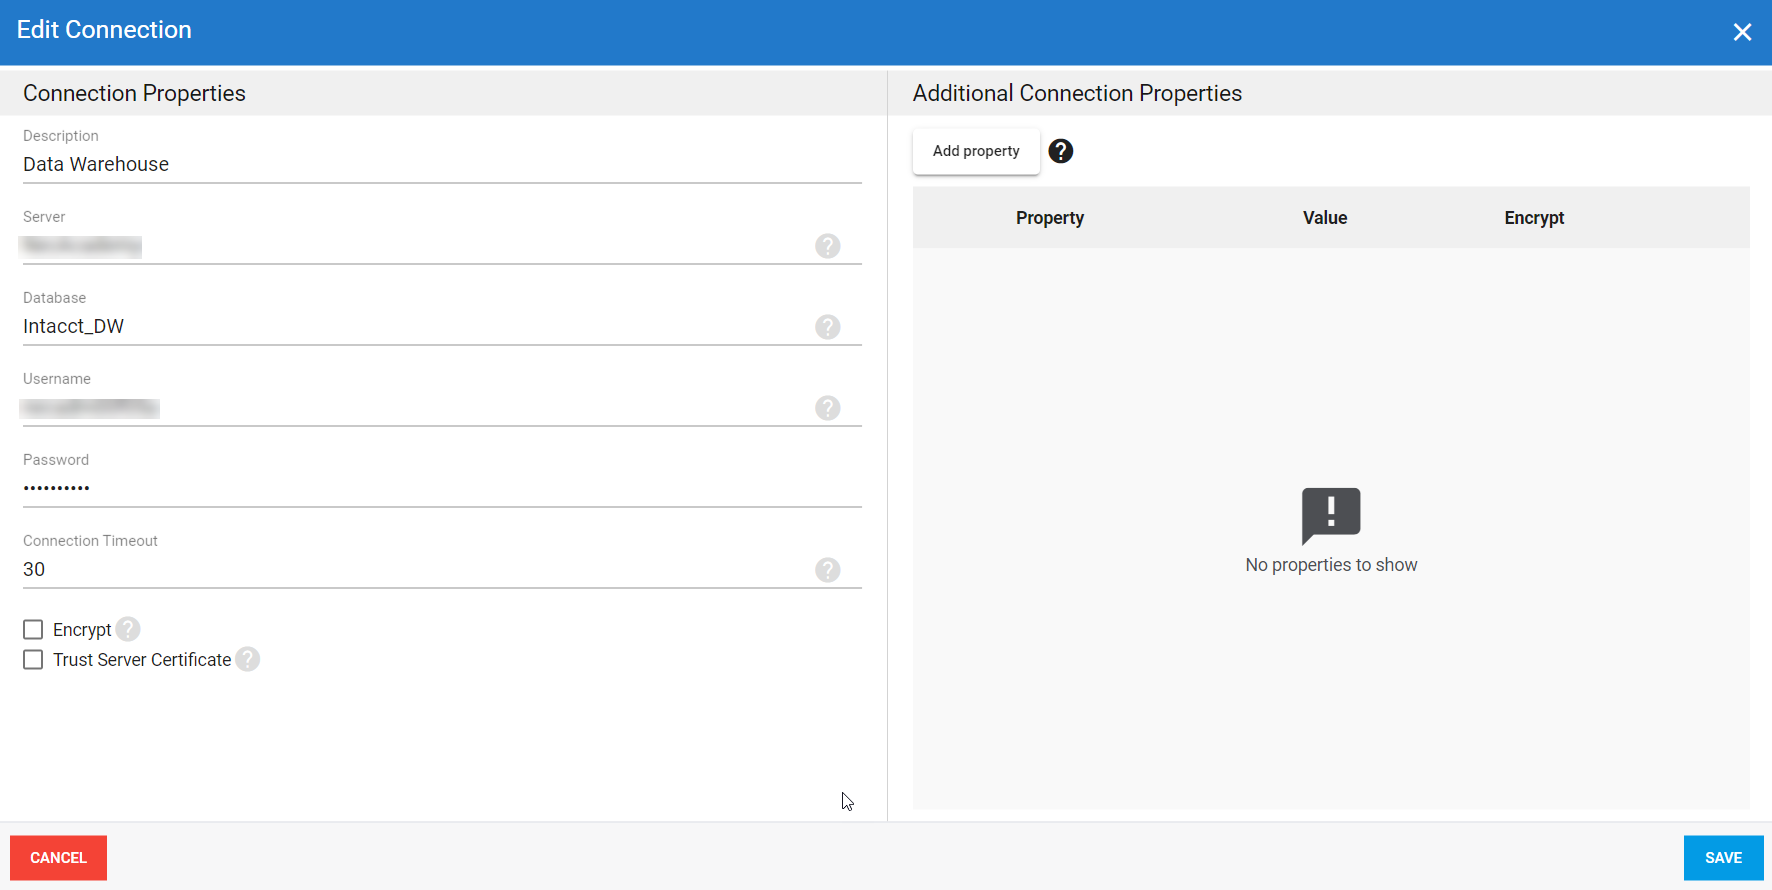
Task: Open help for Trust Server Certificate
Action: pyautogui.click(x=248, y=659)
